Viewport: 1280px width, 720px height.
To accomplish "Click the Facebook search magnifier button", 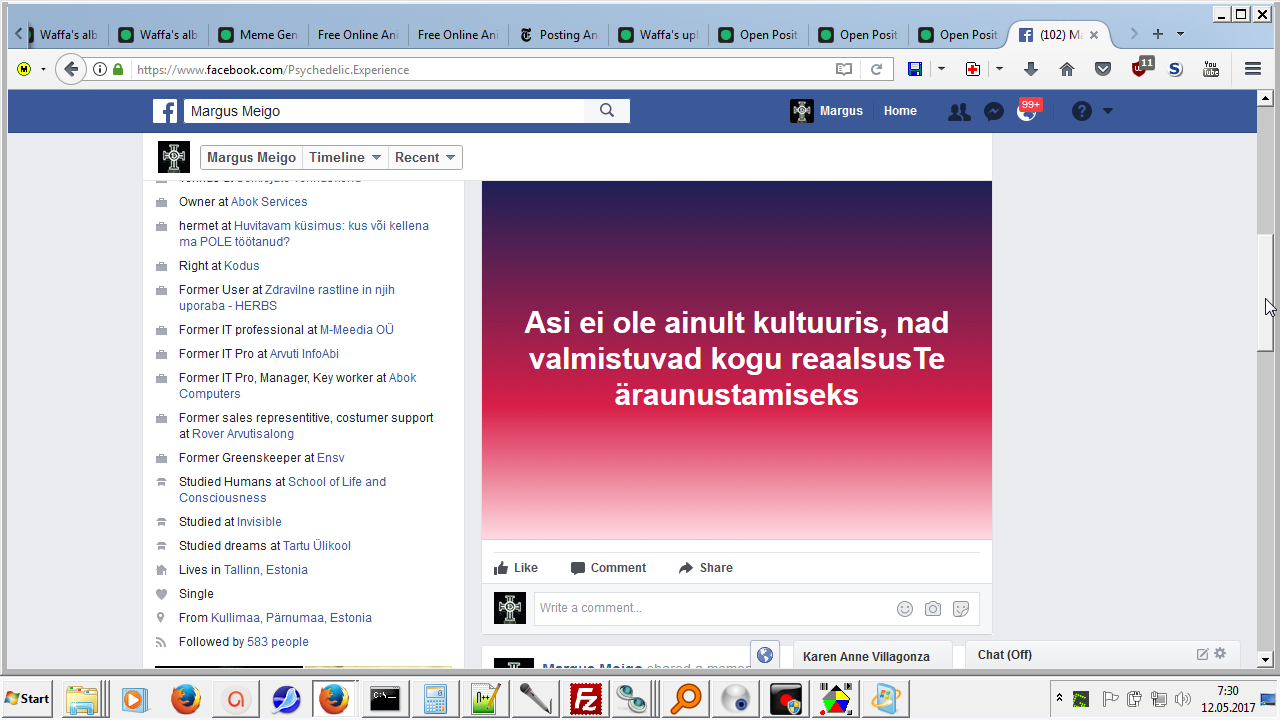I will (607, 111).
